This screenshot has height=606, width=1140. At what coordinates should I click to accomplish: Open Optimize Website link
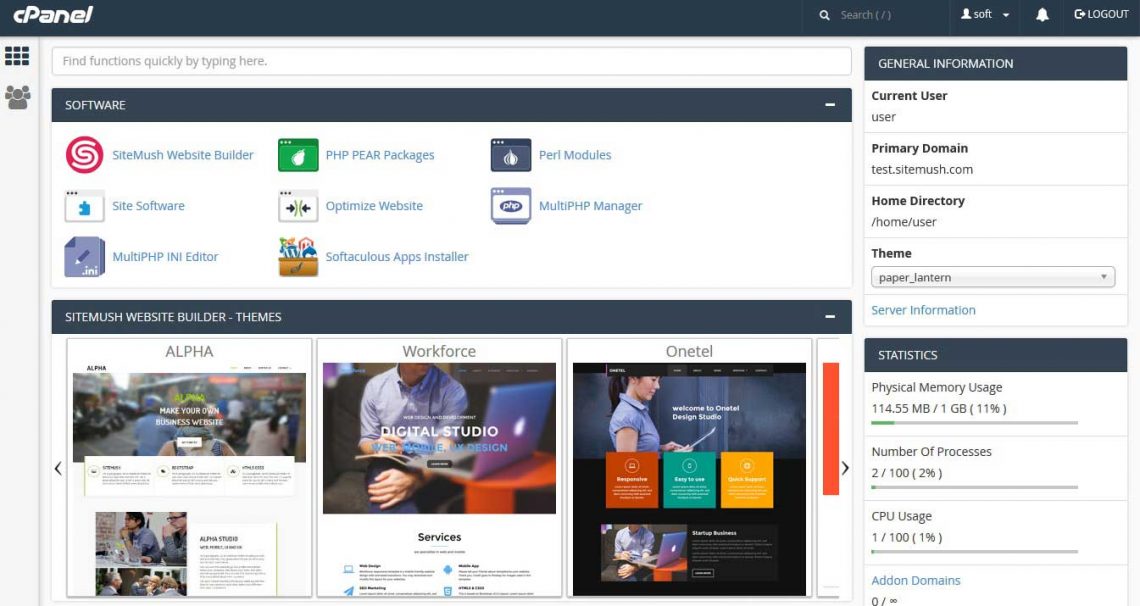(374, 206)
